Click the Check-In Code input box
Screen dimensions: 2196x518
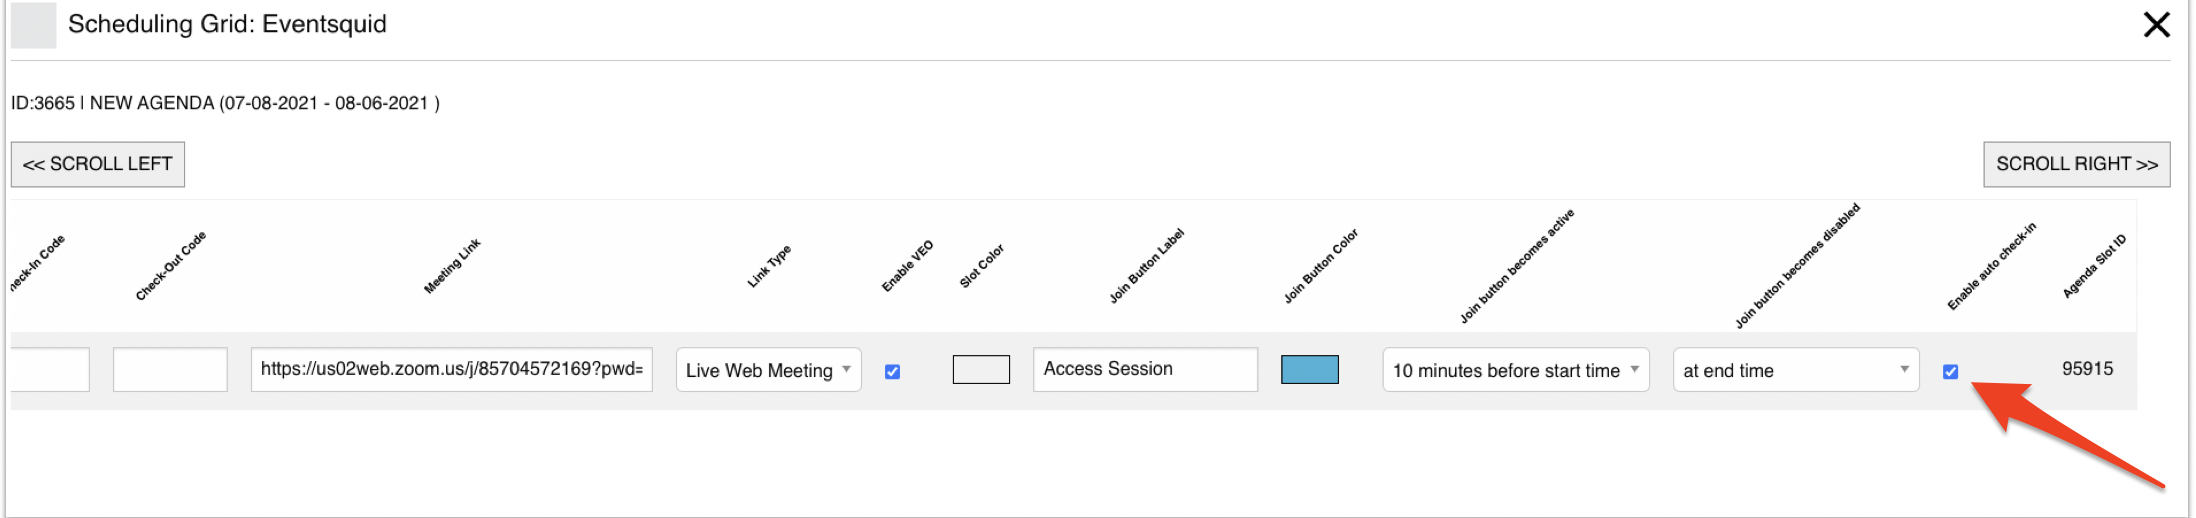coord(50,369)
